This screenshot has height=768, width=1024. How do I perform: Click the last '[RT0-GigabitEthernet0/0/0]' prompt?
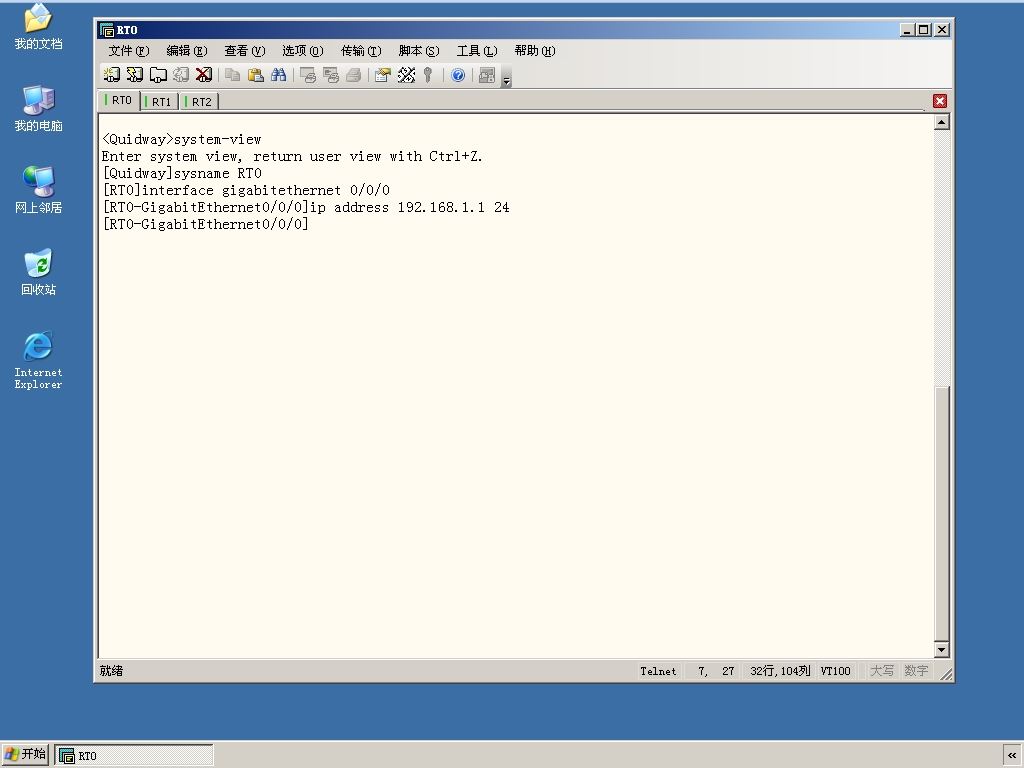click(x=205, y=224)
